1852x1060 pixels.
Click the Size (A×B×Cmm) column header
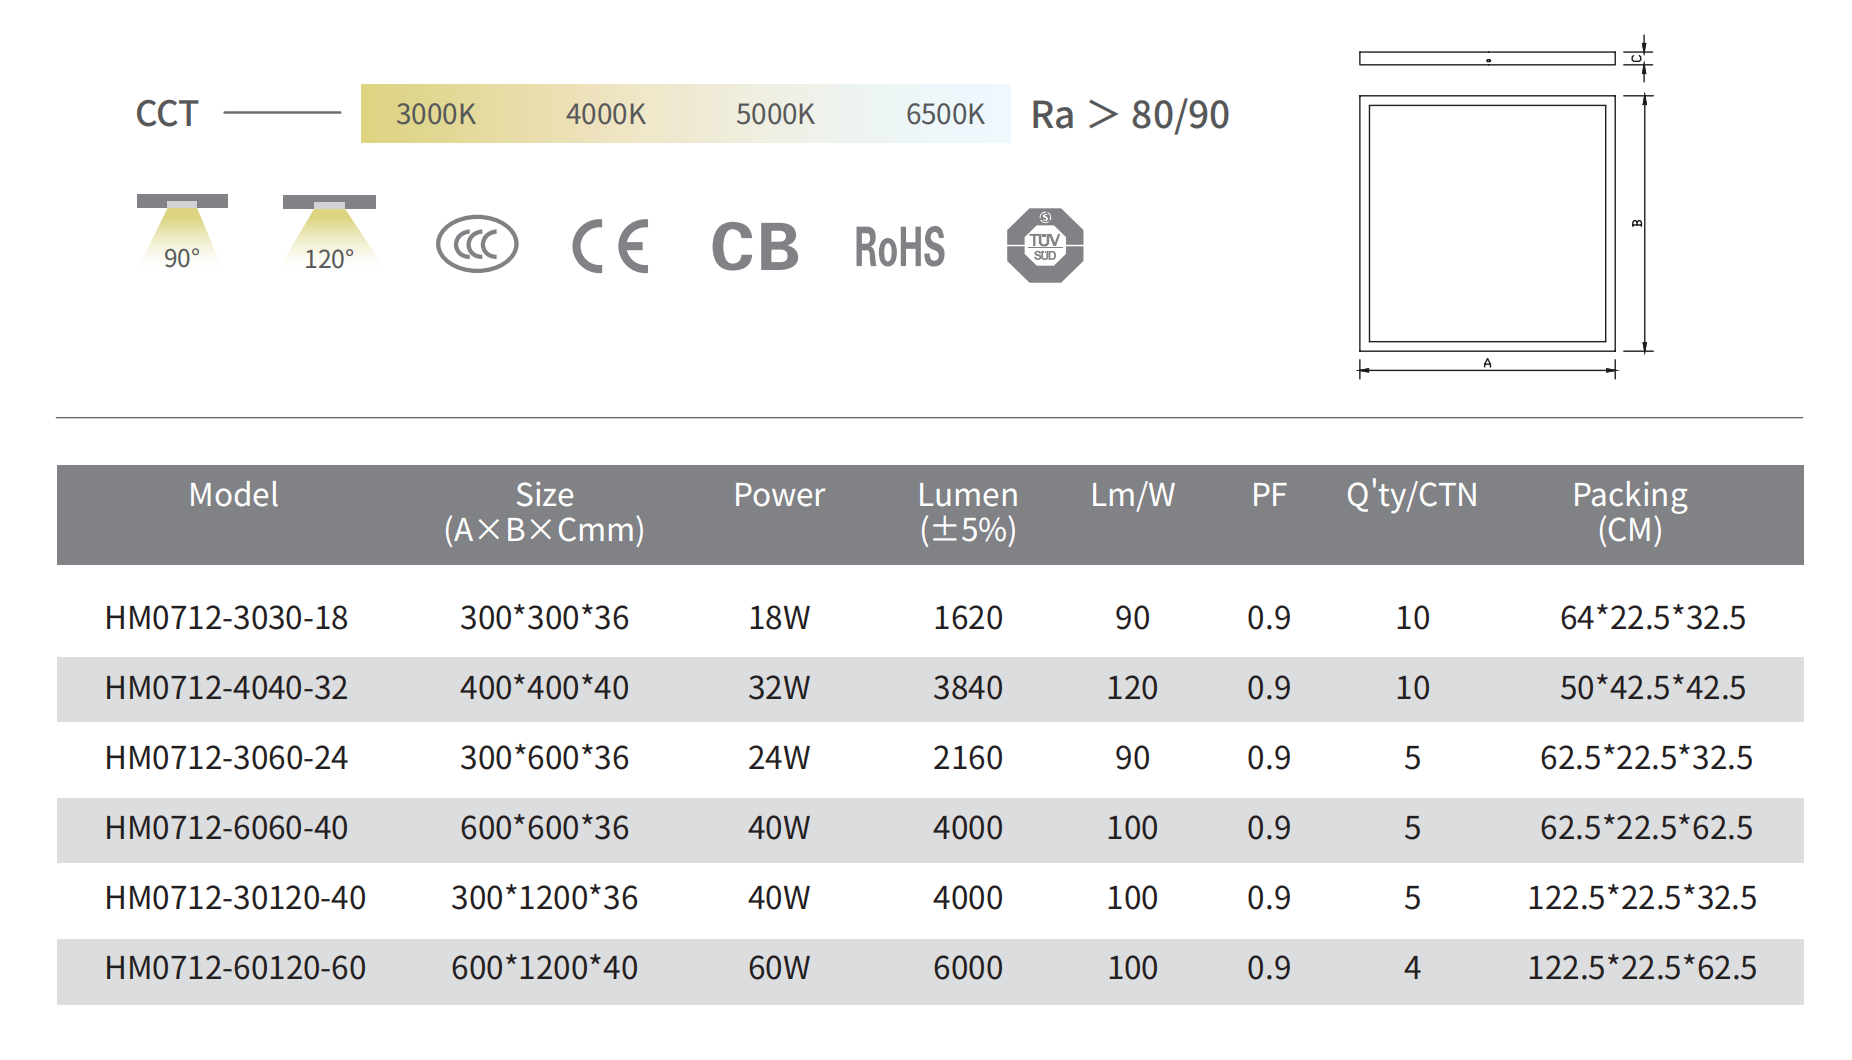tap(544, 512)
